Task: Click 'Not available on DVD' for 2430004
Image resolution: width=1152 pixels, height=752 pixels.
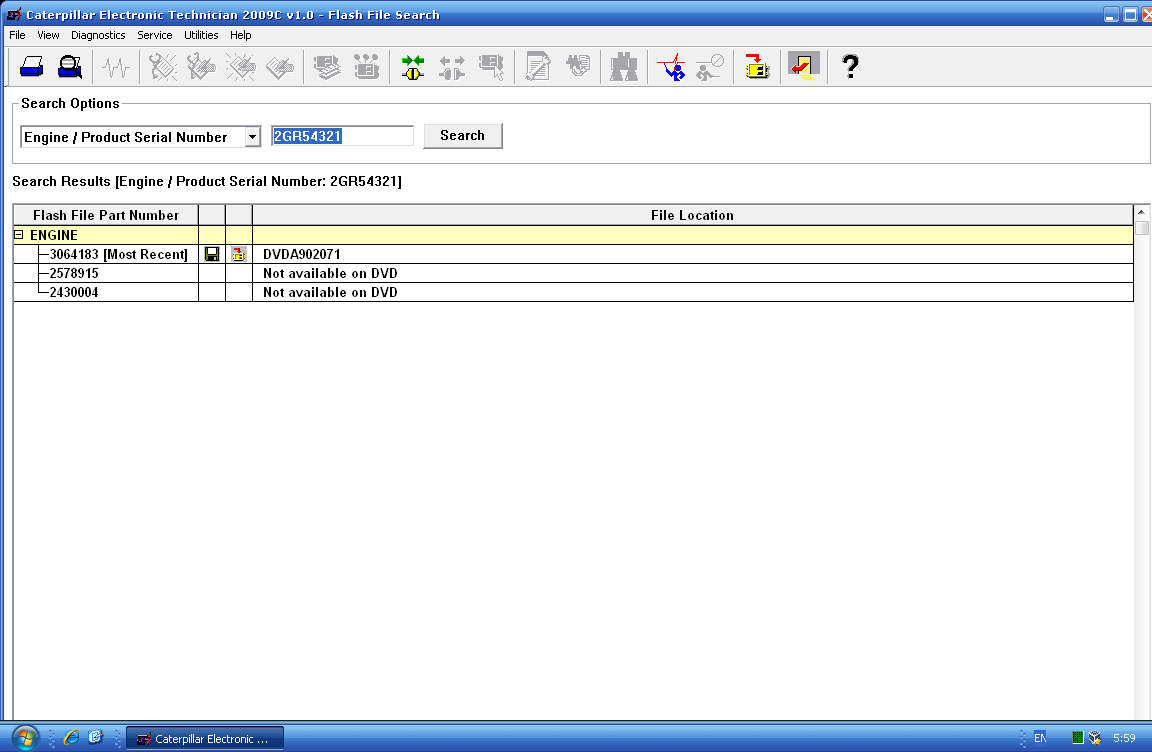Action: (330, 292)
